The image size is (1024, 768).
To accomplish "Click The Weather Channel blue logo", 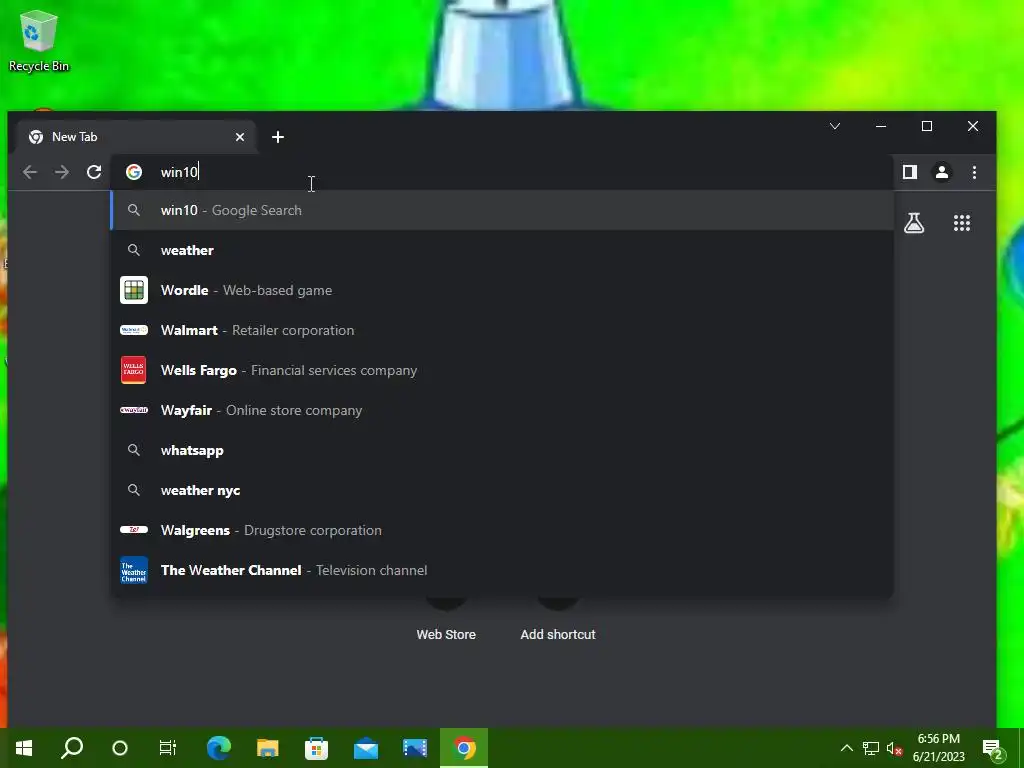I will (134, 570).
